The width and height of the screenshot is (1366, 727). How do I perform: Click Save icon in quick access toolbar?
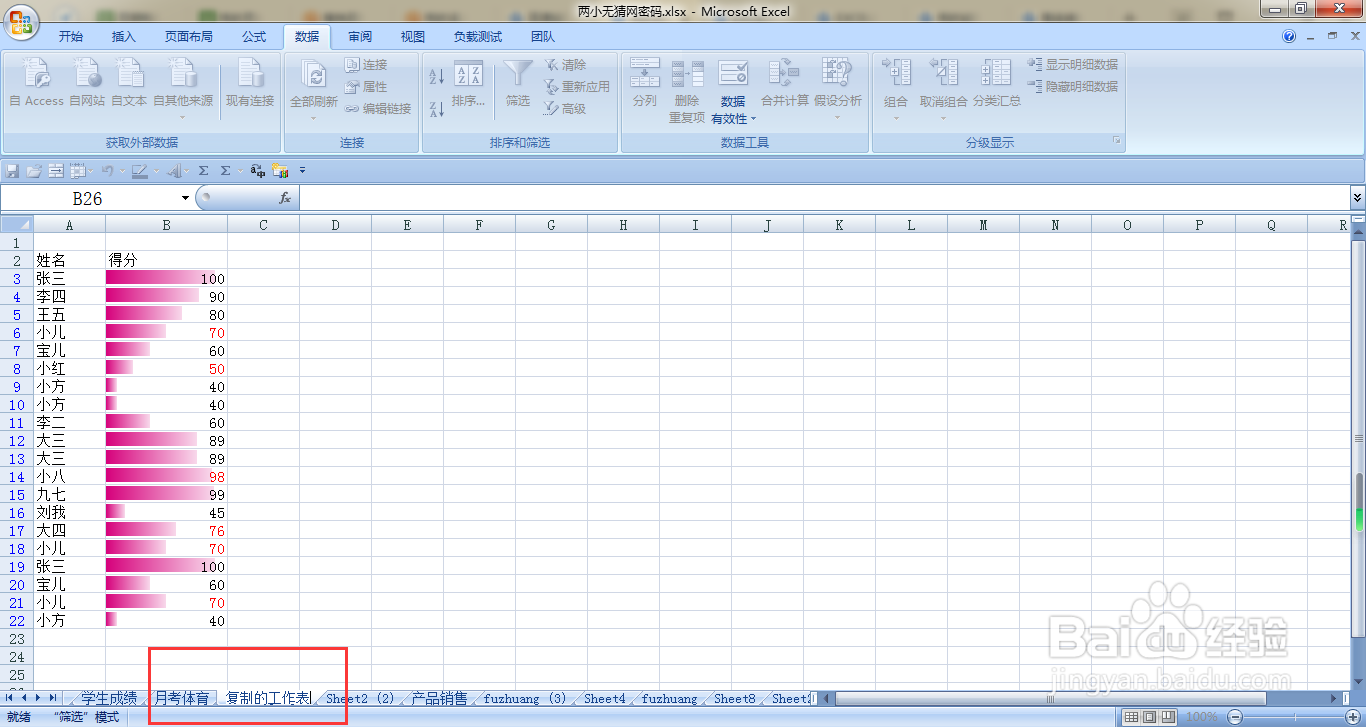point(13,171)
